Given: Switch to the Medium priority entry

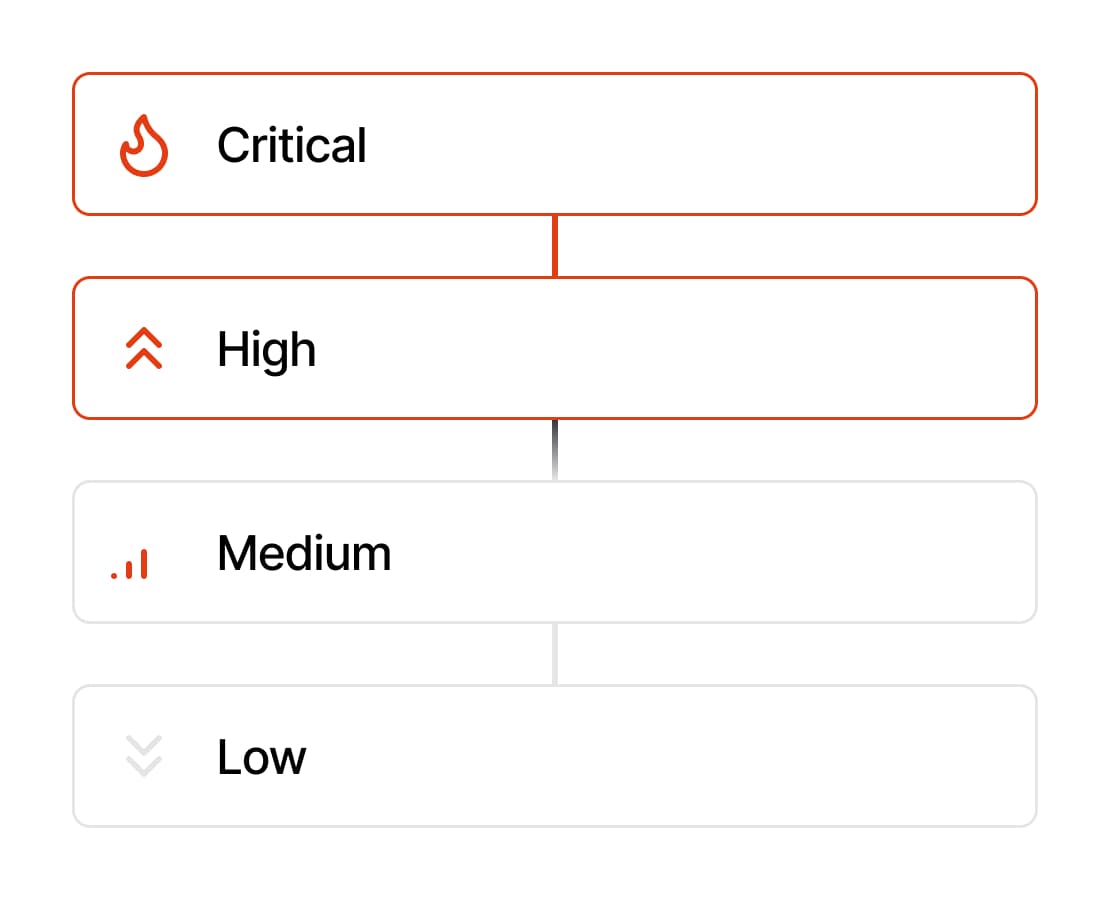Looking at the screenshot, I should (555, 553).
